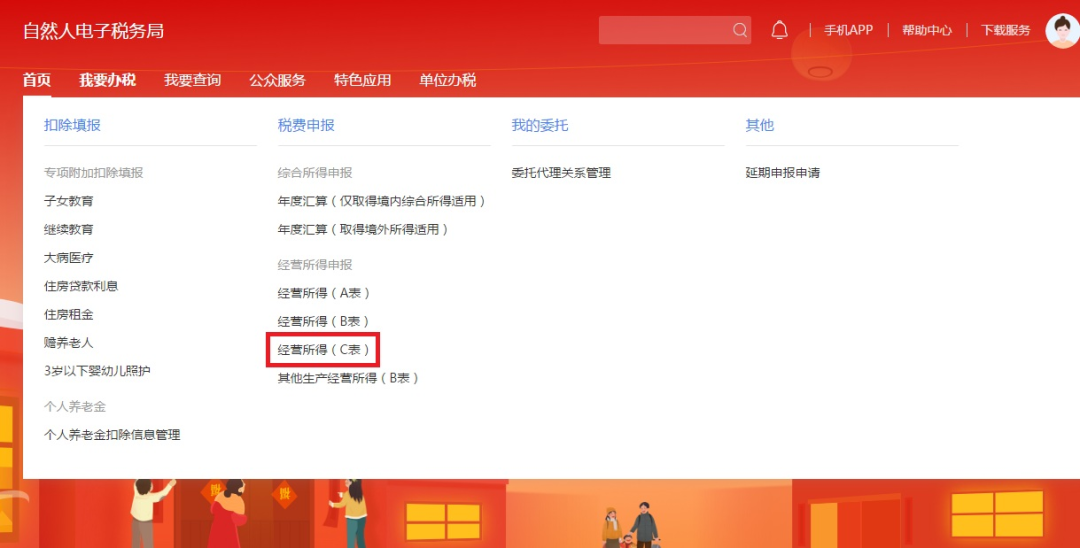Open the 特色应用 menu

[362, 80]
